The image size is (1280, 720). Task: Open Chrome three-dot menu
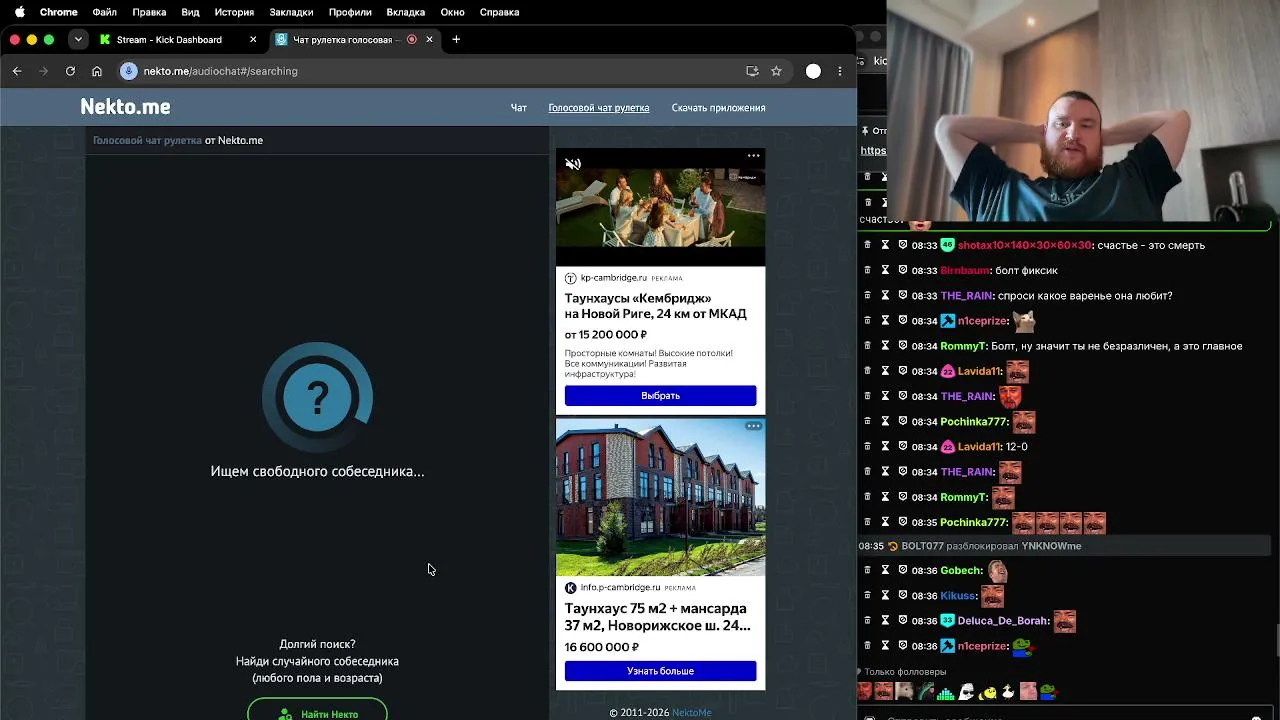(x=840, y=71)
